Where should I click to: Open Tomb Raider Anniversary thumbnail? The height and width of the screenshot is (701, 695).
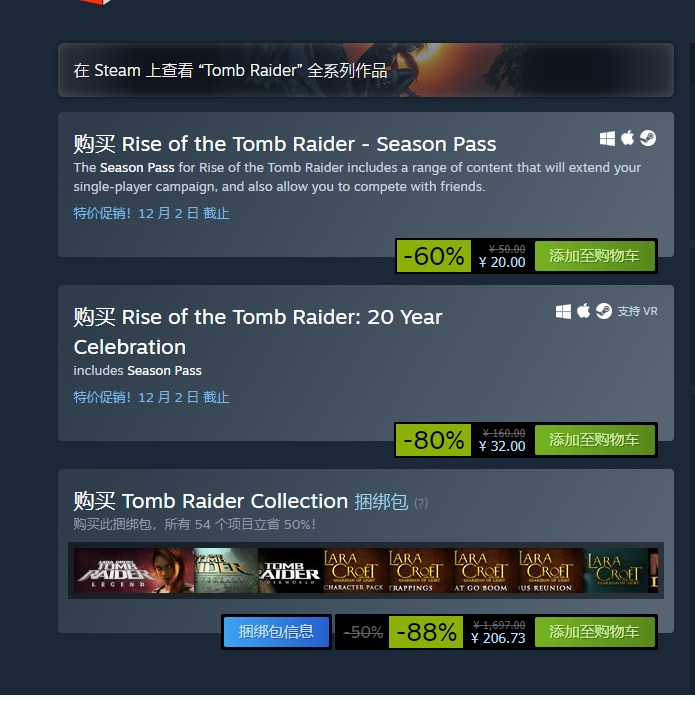coord(226,570)
